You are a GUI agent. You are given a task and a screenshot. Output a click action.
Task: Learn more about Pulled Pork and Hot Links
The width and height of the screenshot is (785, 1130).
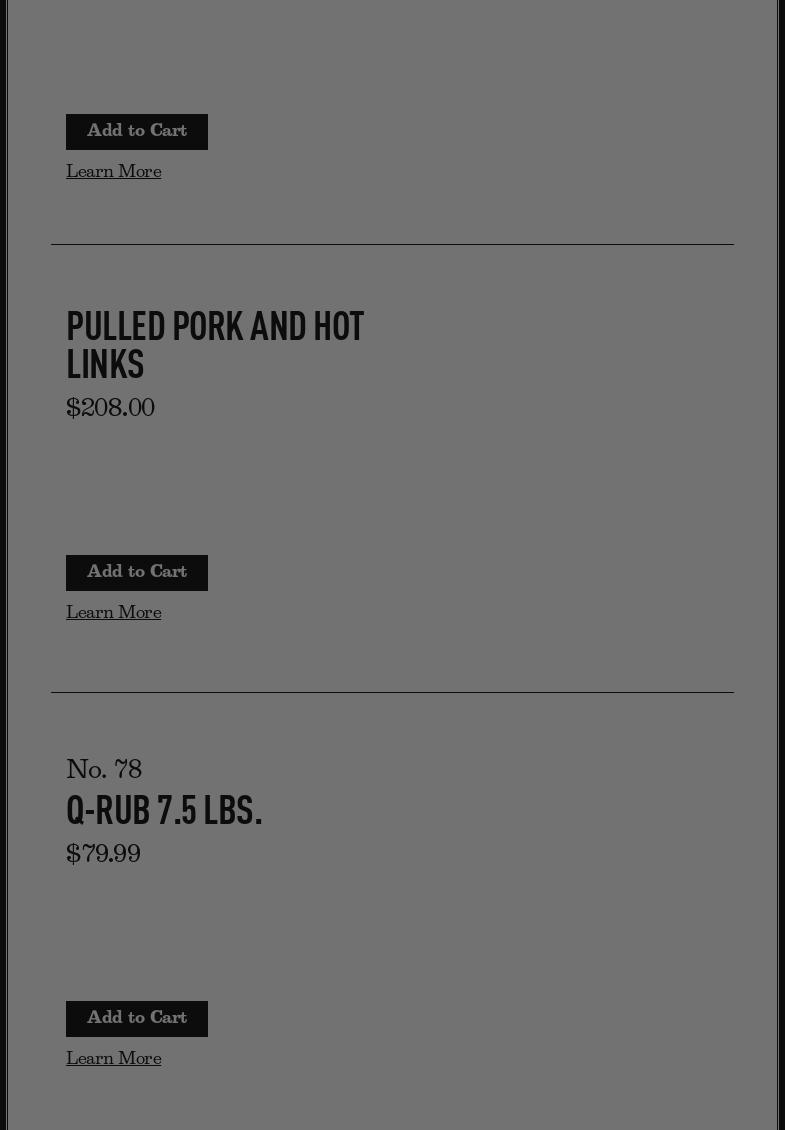pos(114,614)
